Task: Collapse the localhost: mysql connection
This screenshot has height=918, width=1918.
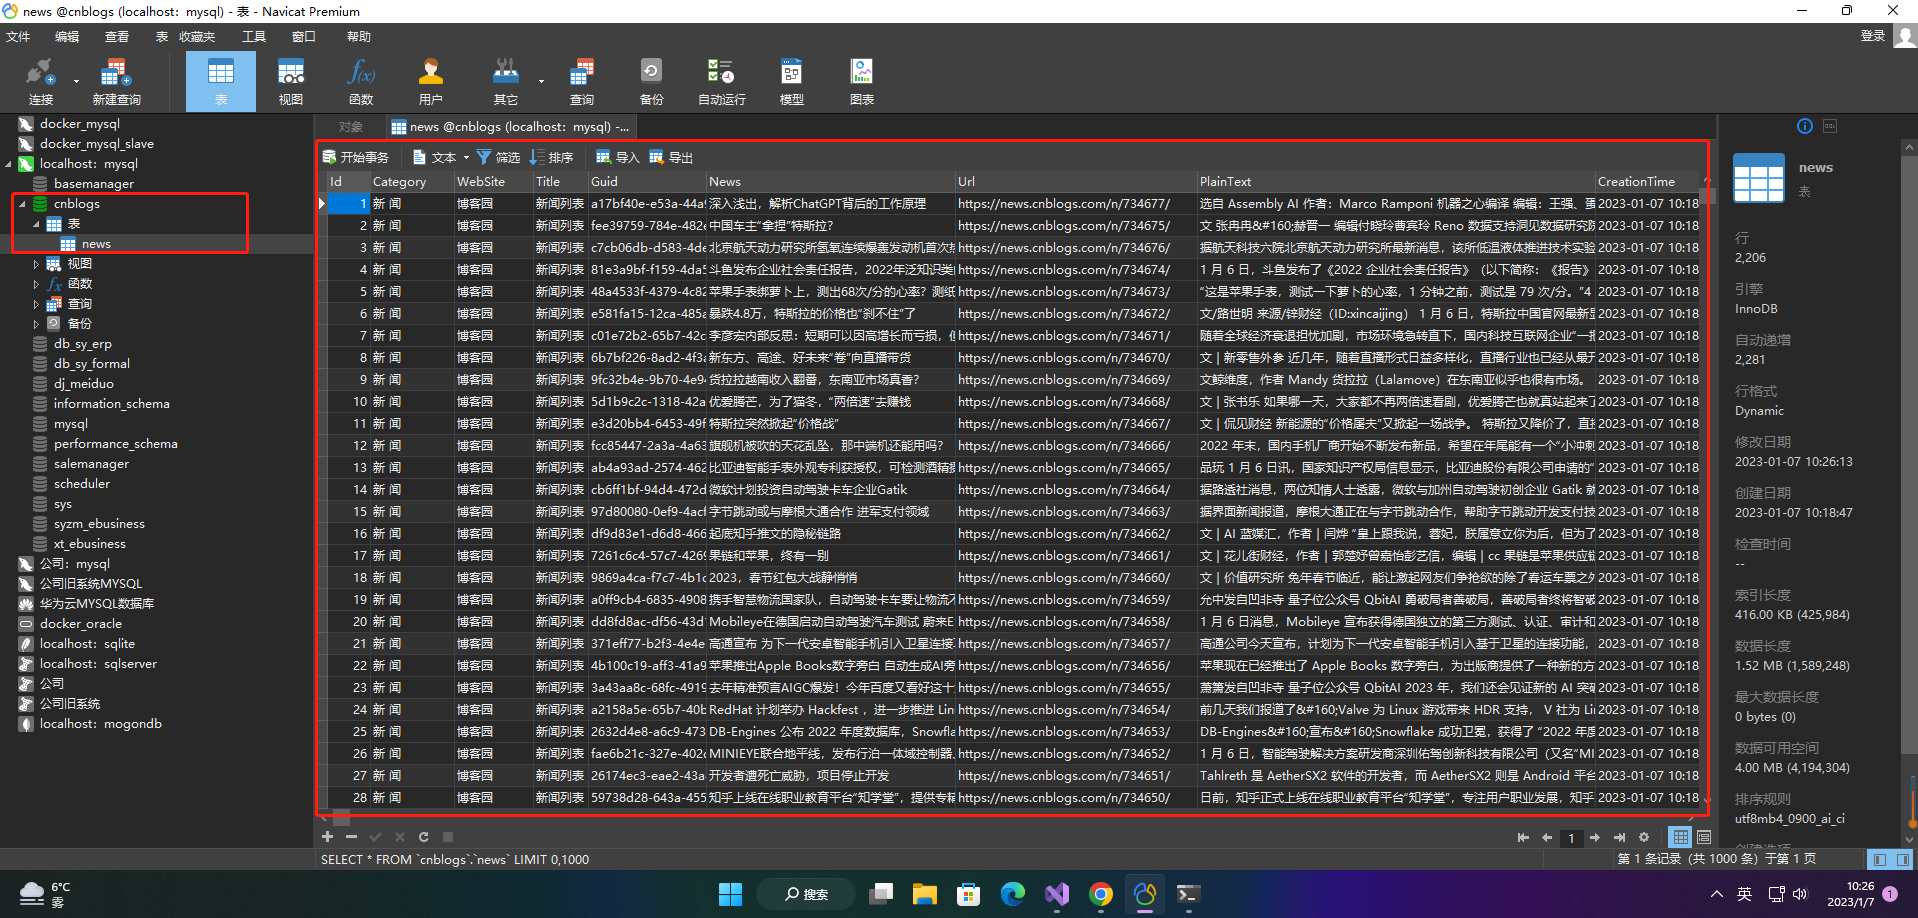Action: [x=9, y=164]
